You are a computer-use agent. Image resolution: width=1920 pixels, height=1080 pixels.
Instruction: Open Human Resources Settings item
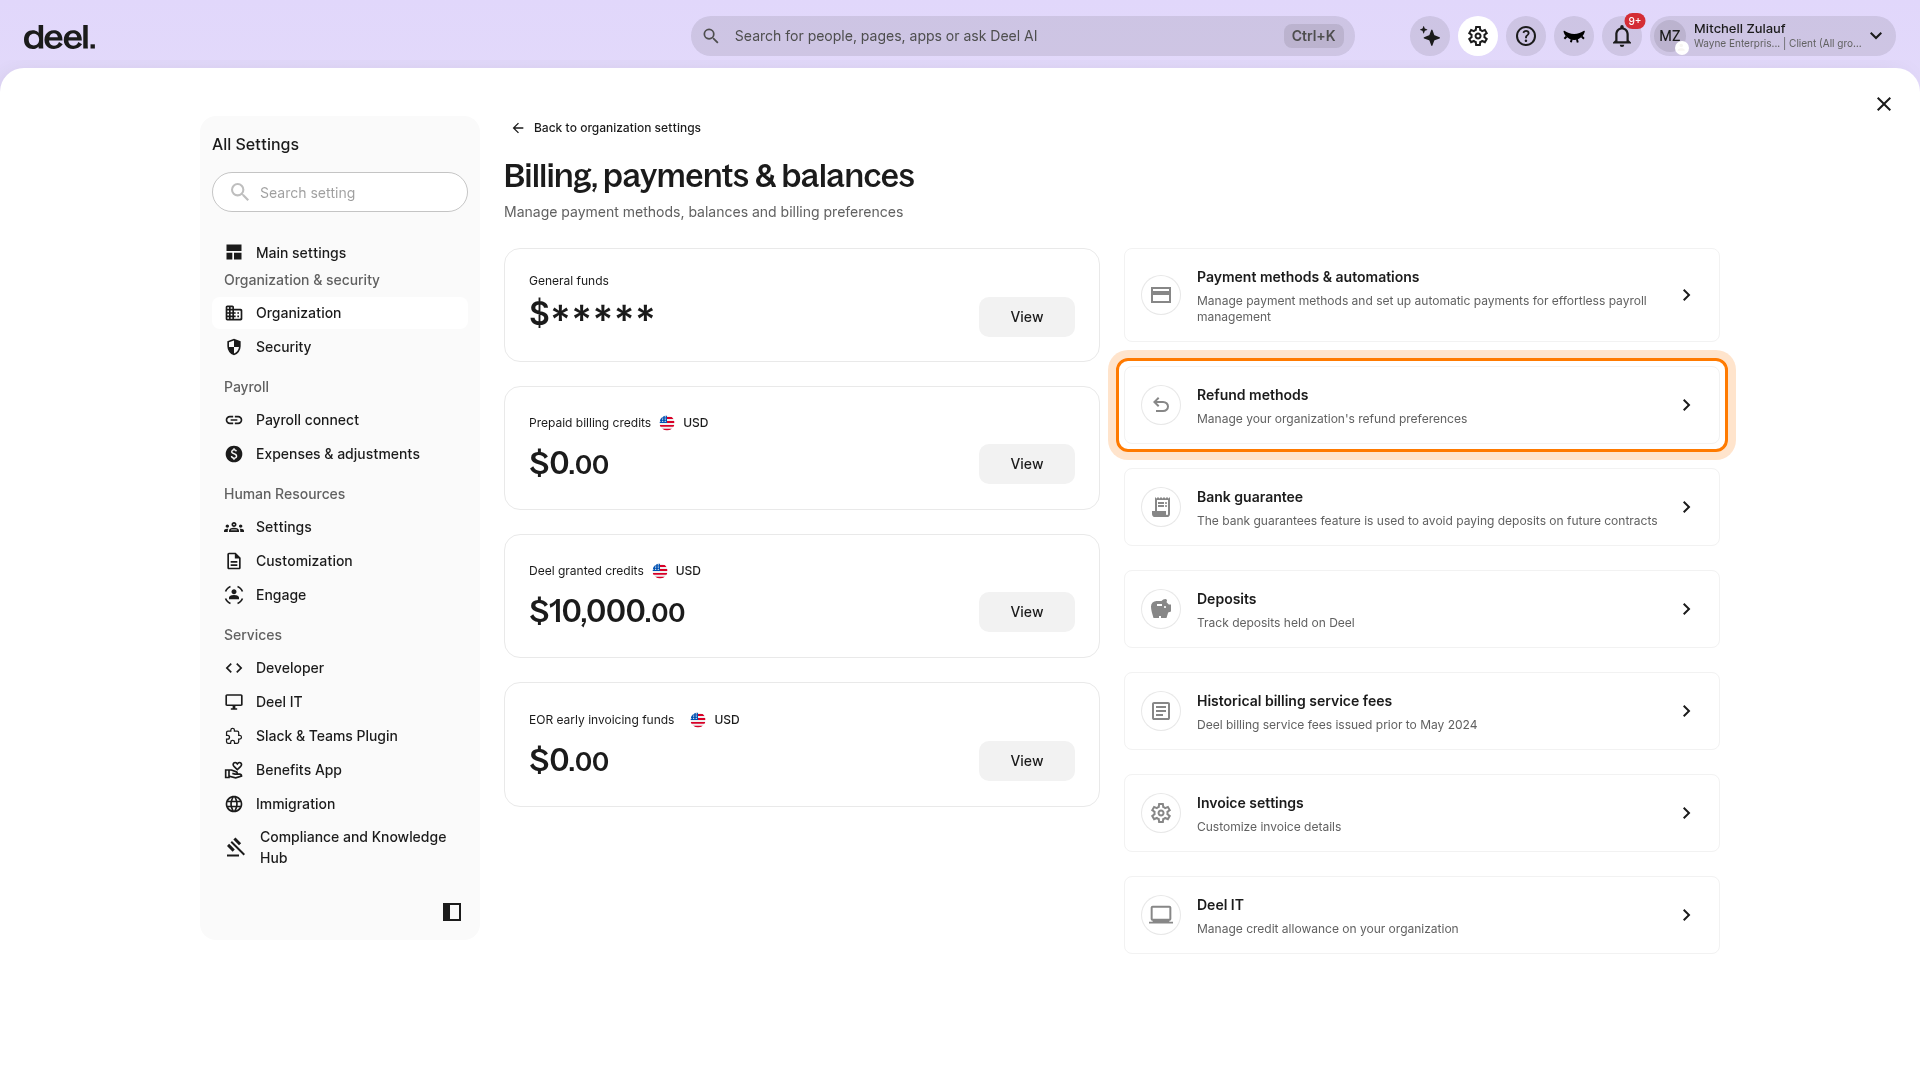[340, 527]
